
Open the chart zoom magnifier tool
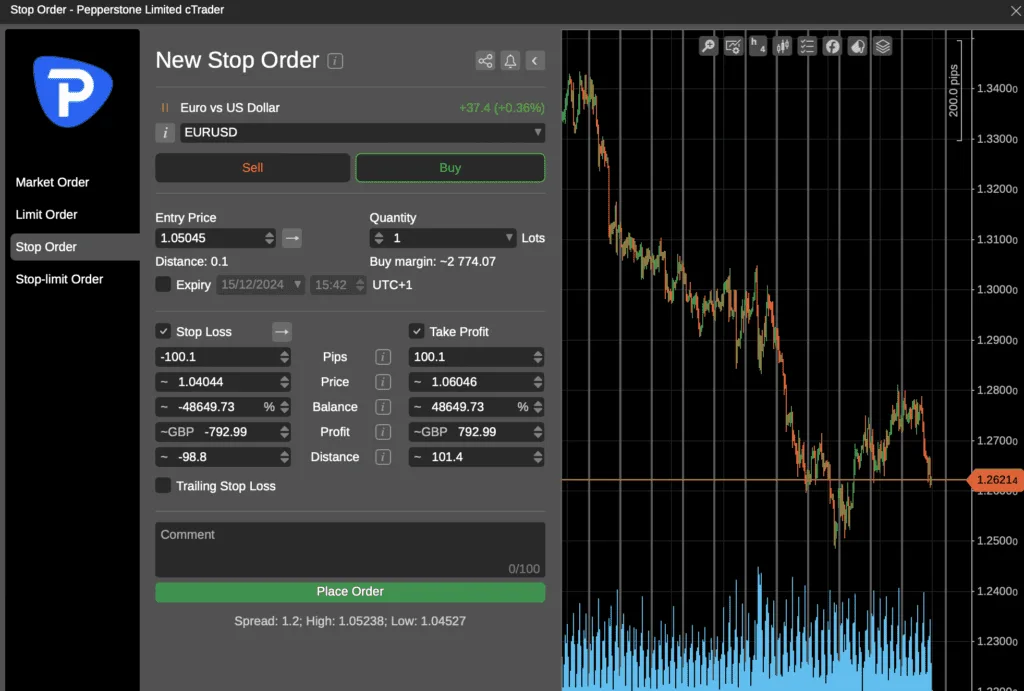coord(708,45)
